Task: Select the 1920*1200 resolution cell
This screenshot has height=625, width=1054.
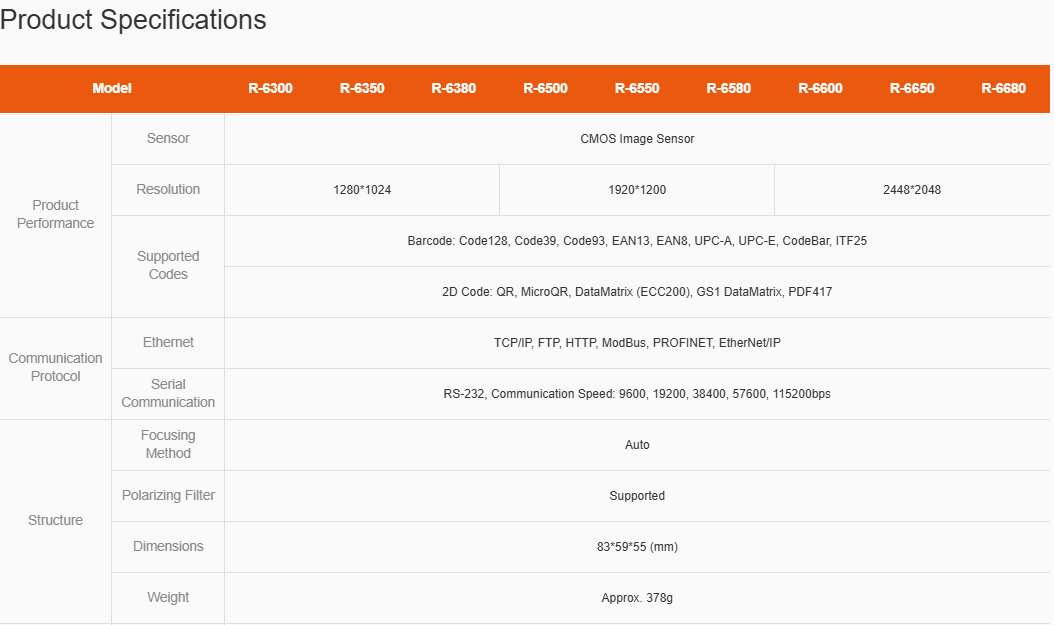Action: click(637, 190)
